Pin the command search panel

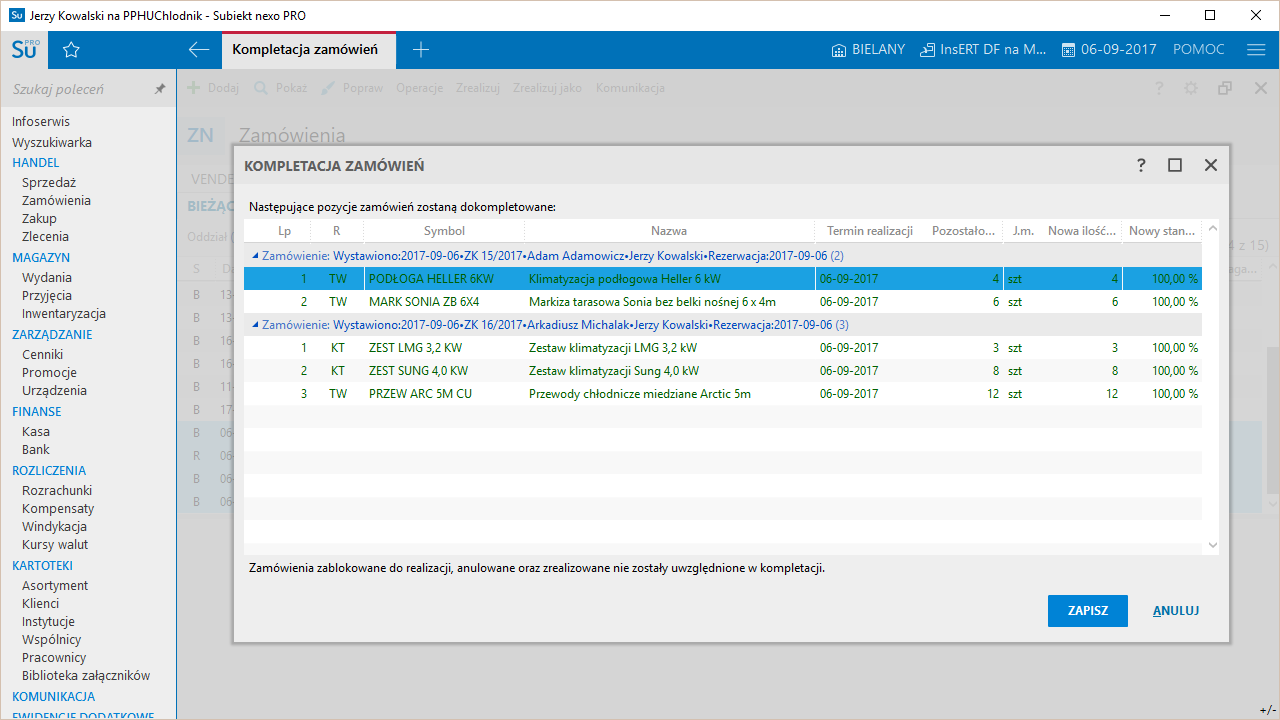pyautogui.click(x=159, y=89)
